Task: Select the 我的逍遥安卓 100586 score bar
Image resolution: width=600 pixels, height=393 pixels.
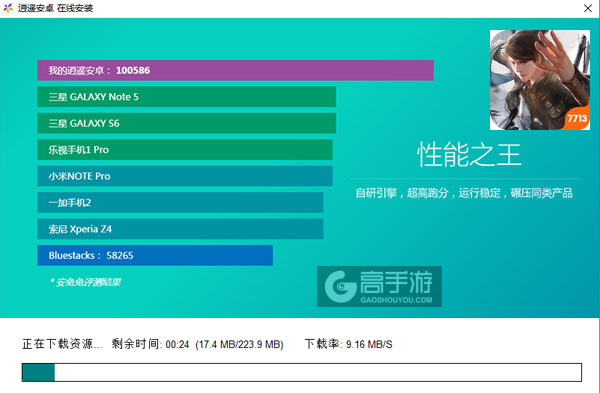Action: (235, 70)
